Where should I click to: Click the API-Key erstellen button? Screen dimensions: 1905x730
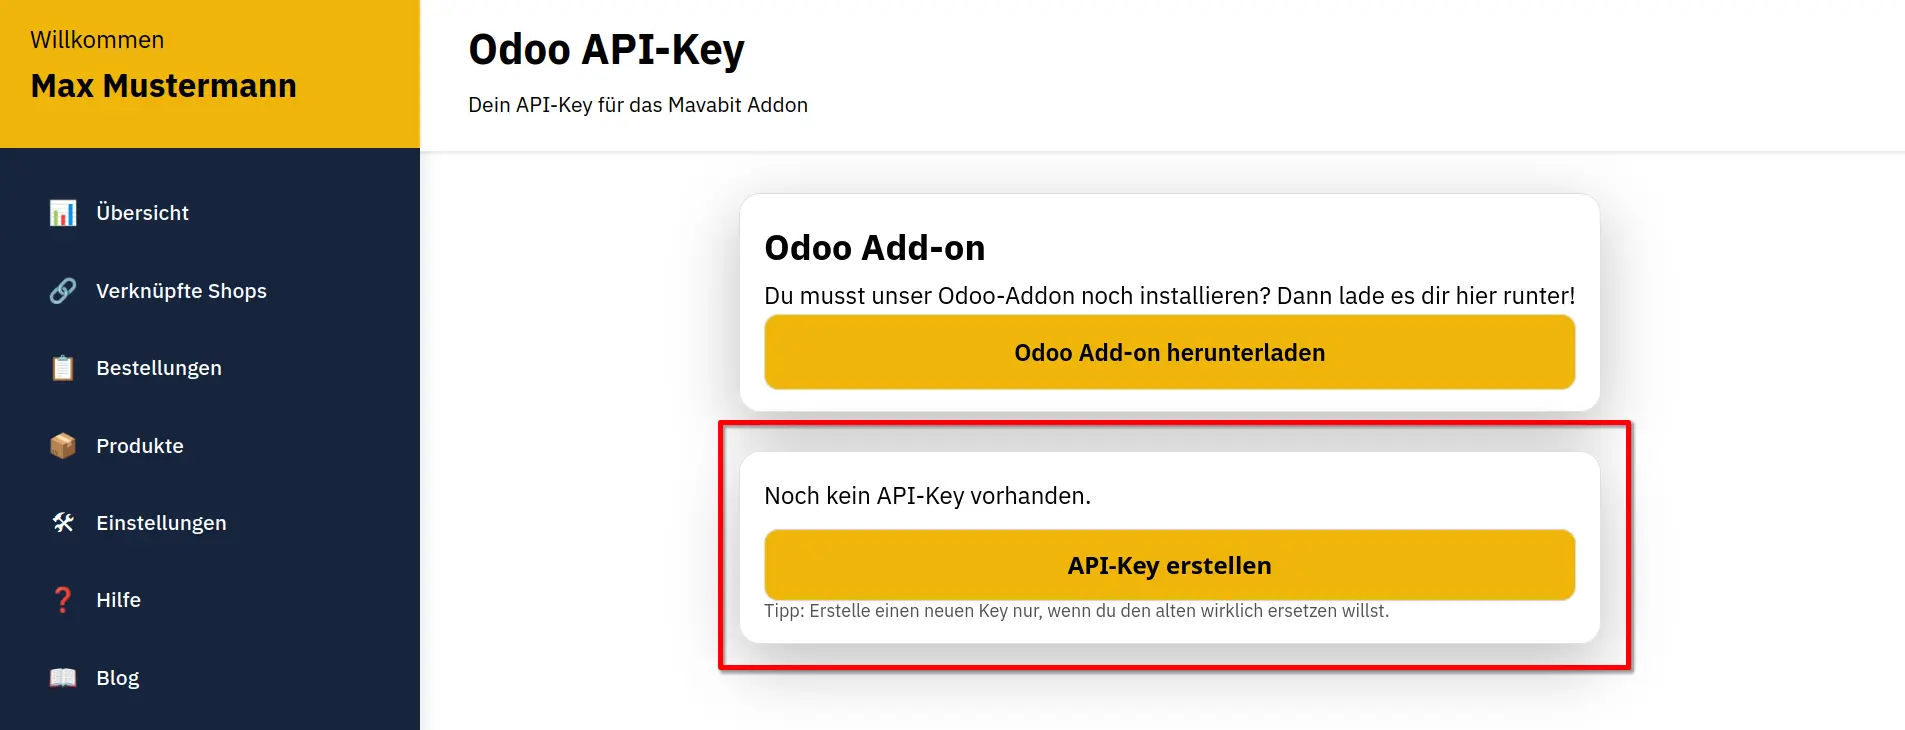[x=1168, y=565]
